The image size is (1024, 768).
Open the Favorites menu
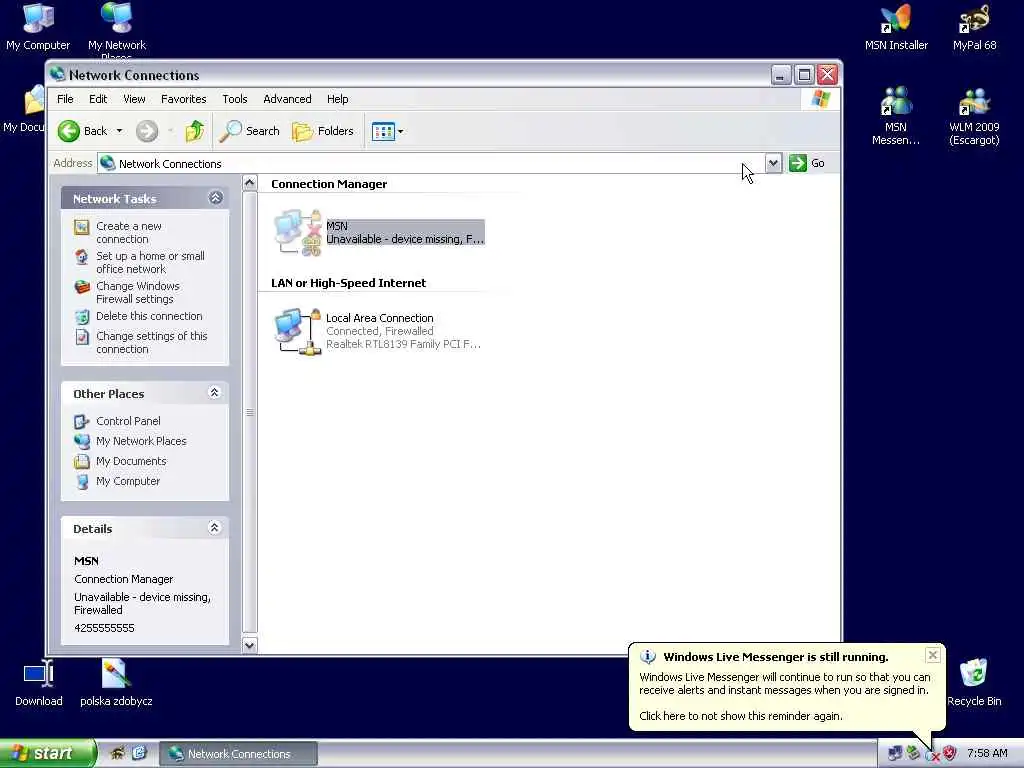pos(184,99)
